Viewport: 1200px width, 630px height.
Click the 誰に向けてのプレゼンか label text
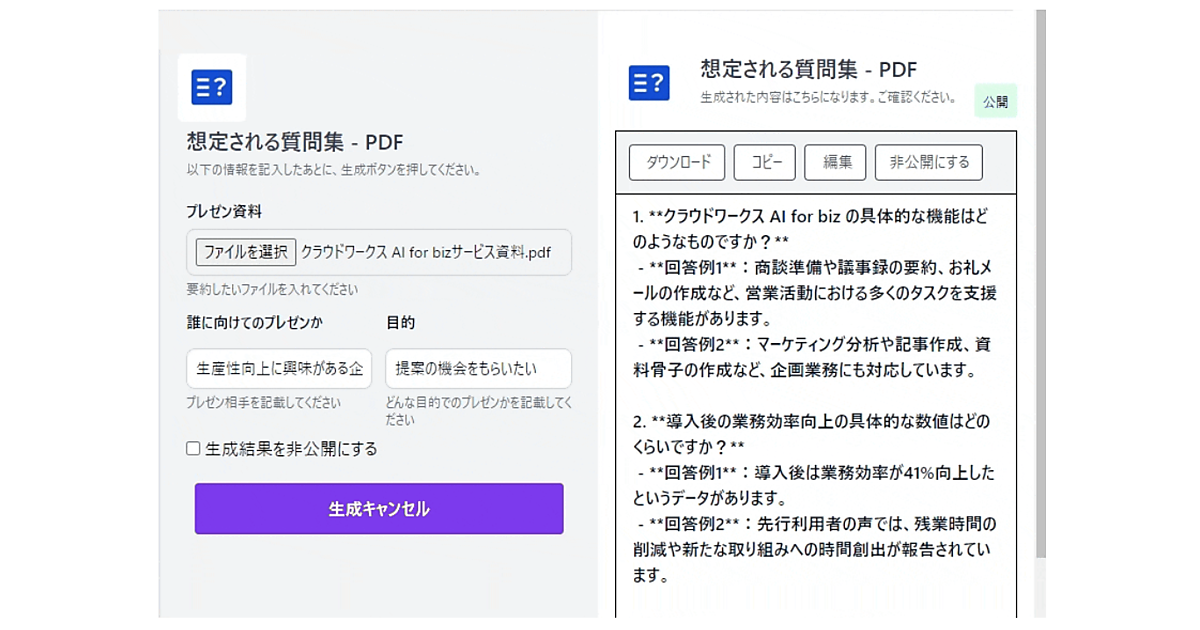254,323
